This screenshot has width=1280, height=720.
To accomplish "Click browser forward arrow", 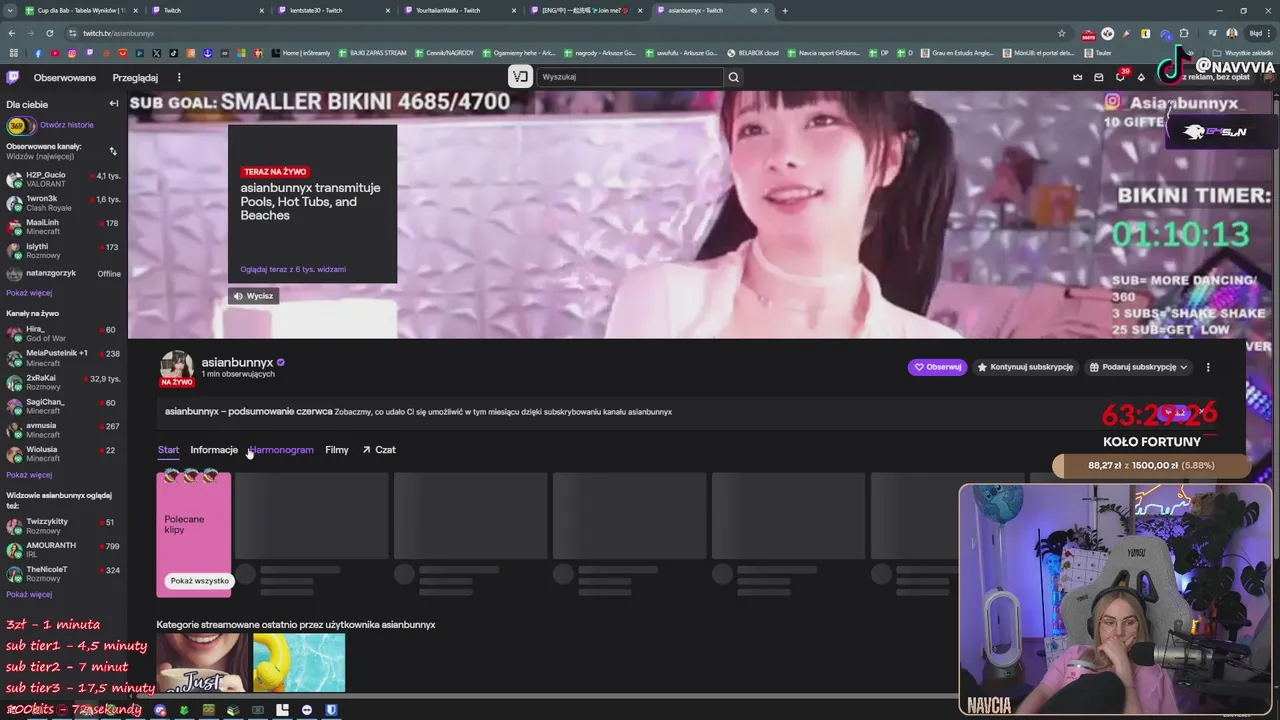I will pos(31,33).
